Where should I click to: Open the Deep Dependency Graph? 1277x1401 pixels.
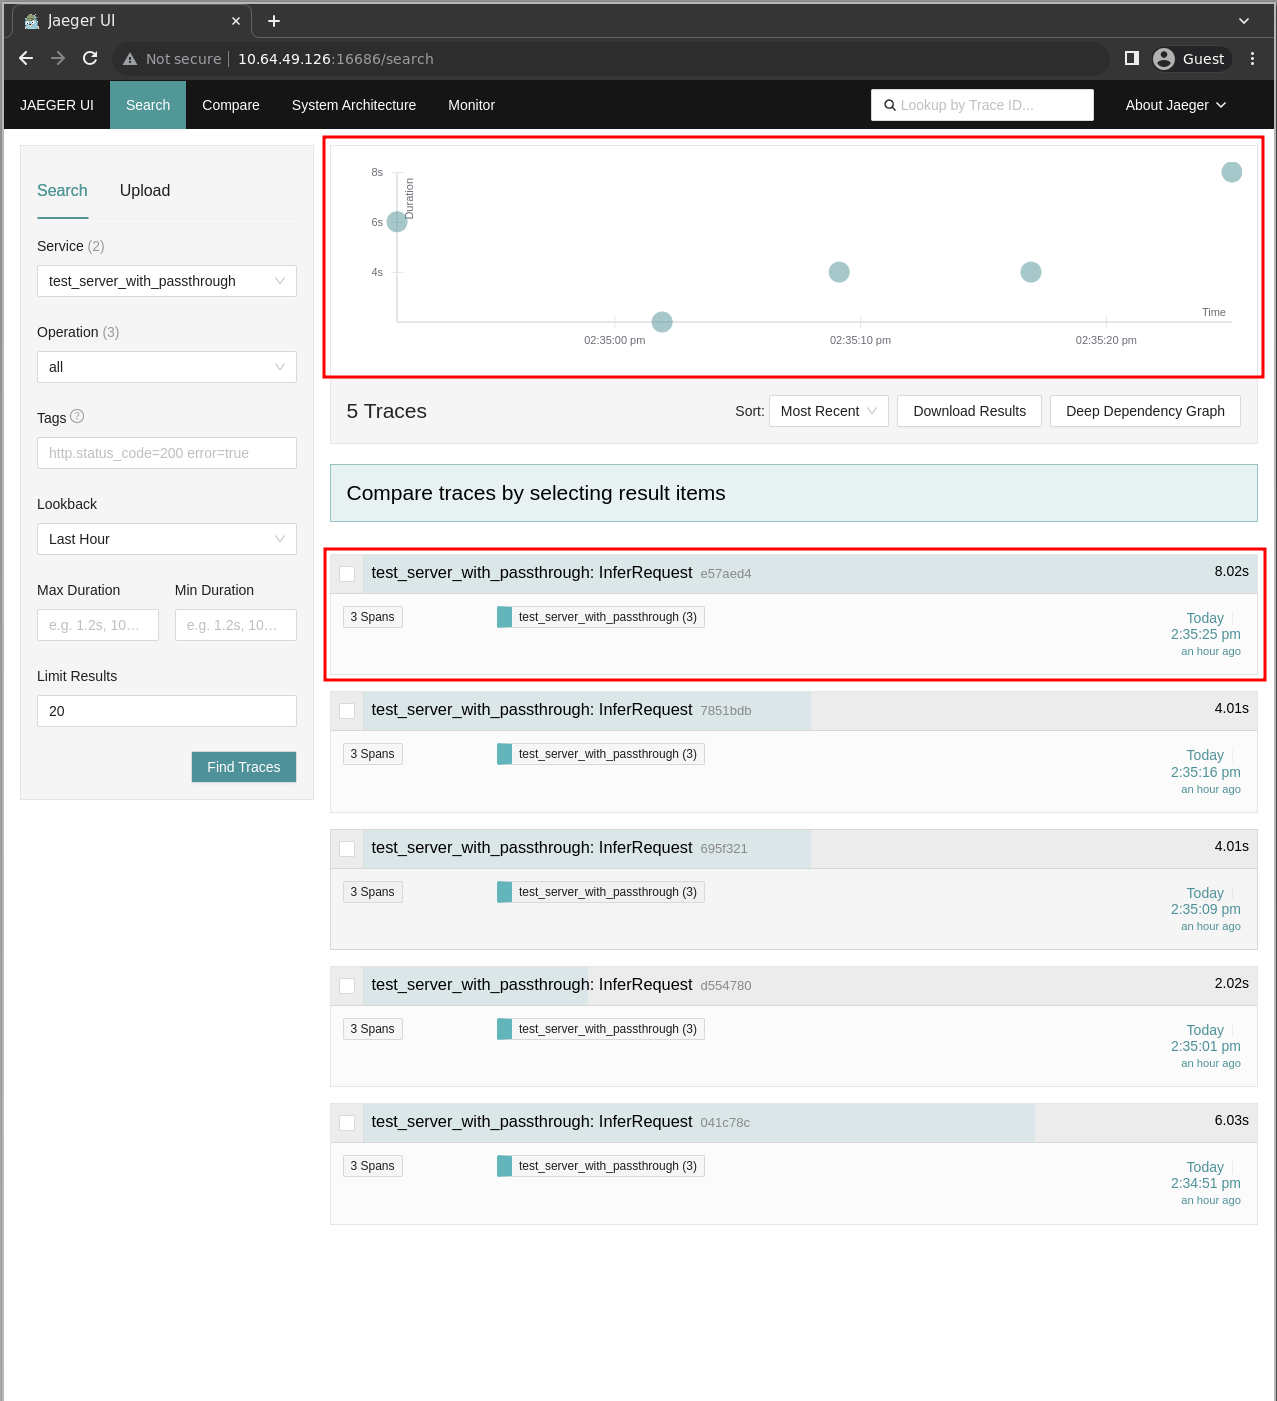point(1146,411)
